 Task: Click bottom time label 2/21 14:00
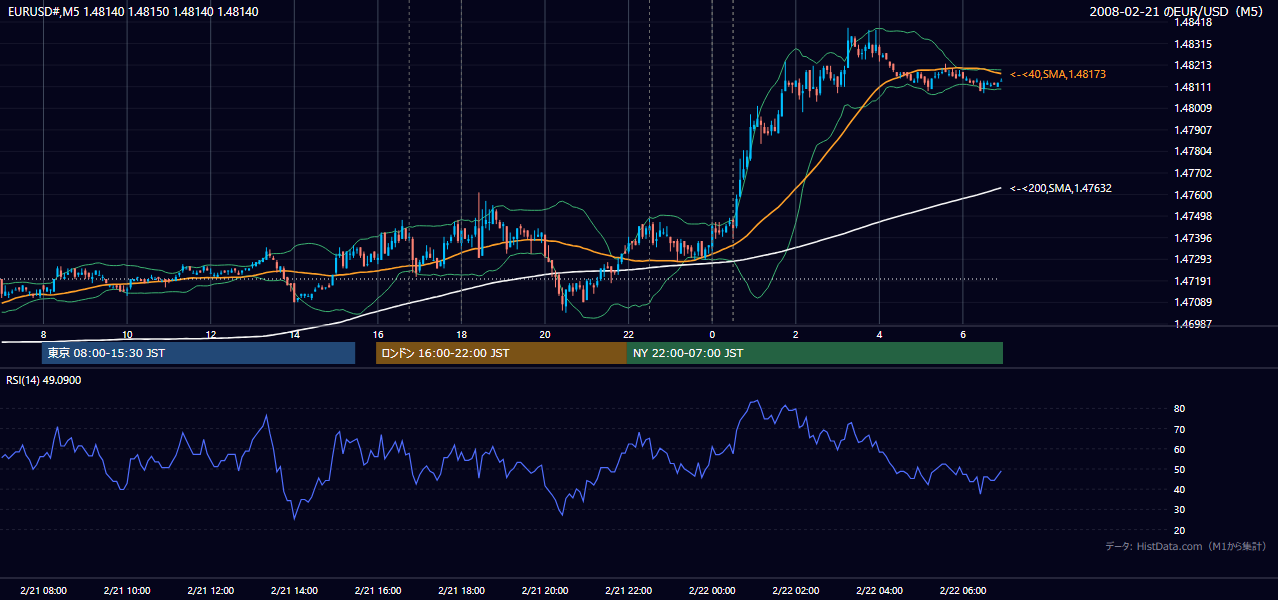point(294,591)
